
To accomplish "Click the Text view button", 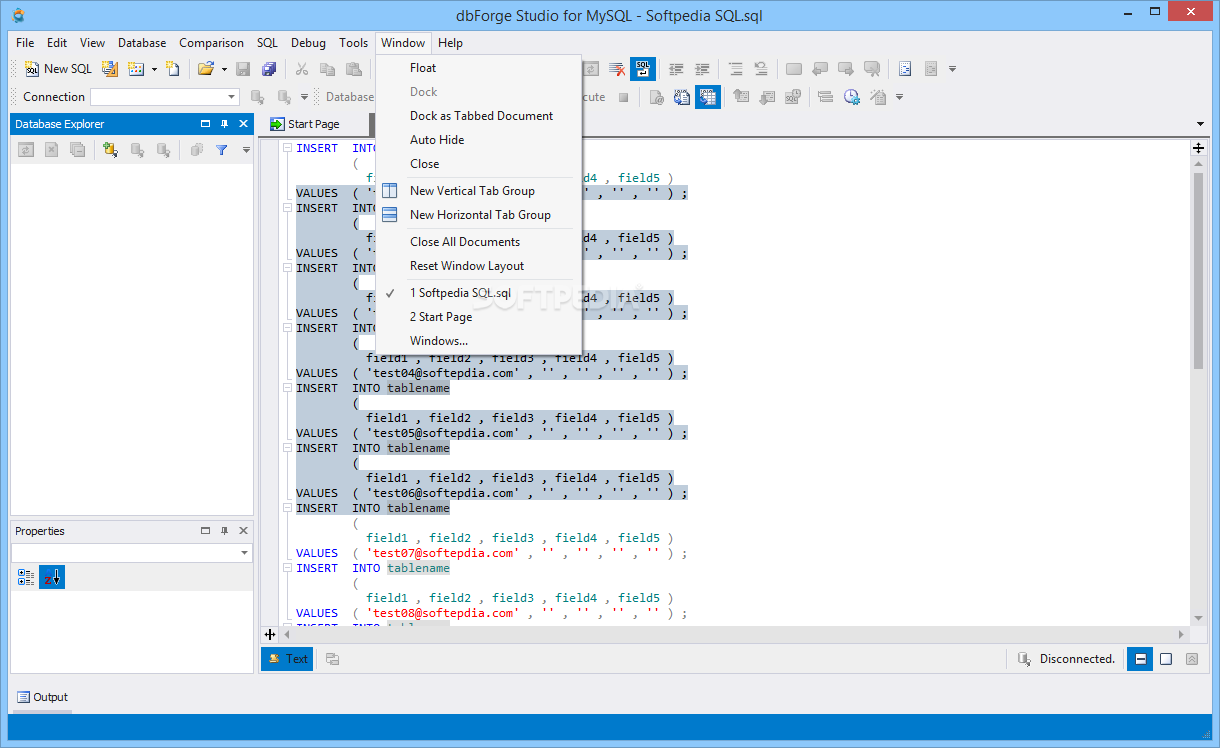I will (287, 659).
